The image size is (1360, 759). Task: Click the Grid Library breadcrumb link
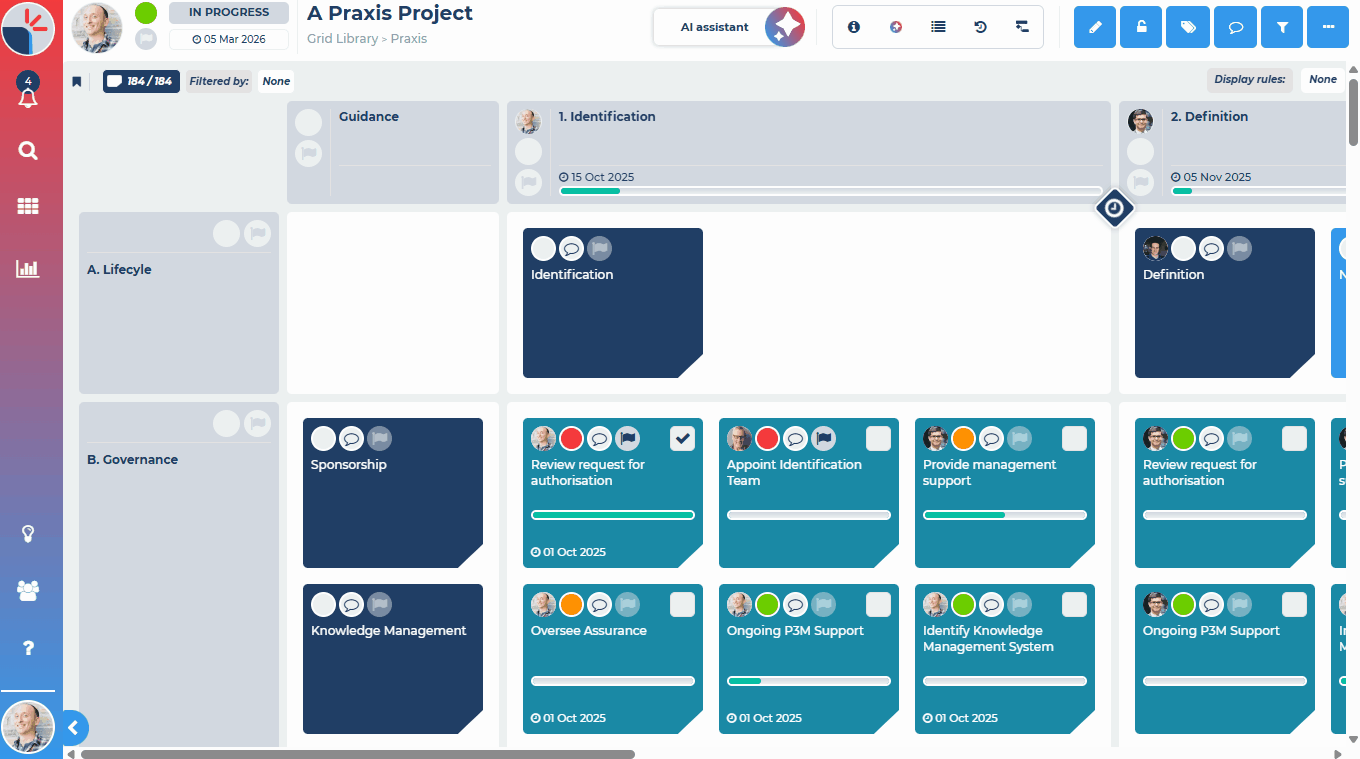pos(342,39)
